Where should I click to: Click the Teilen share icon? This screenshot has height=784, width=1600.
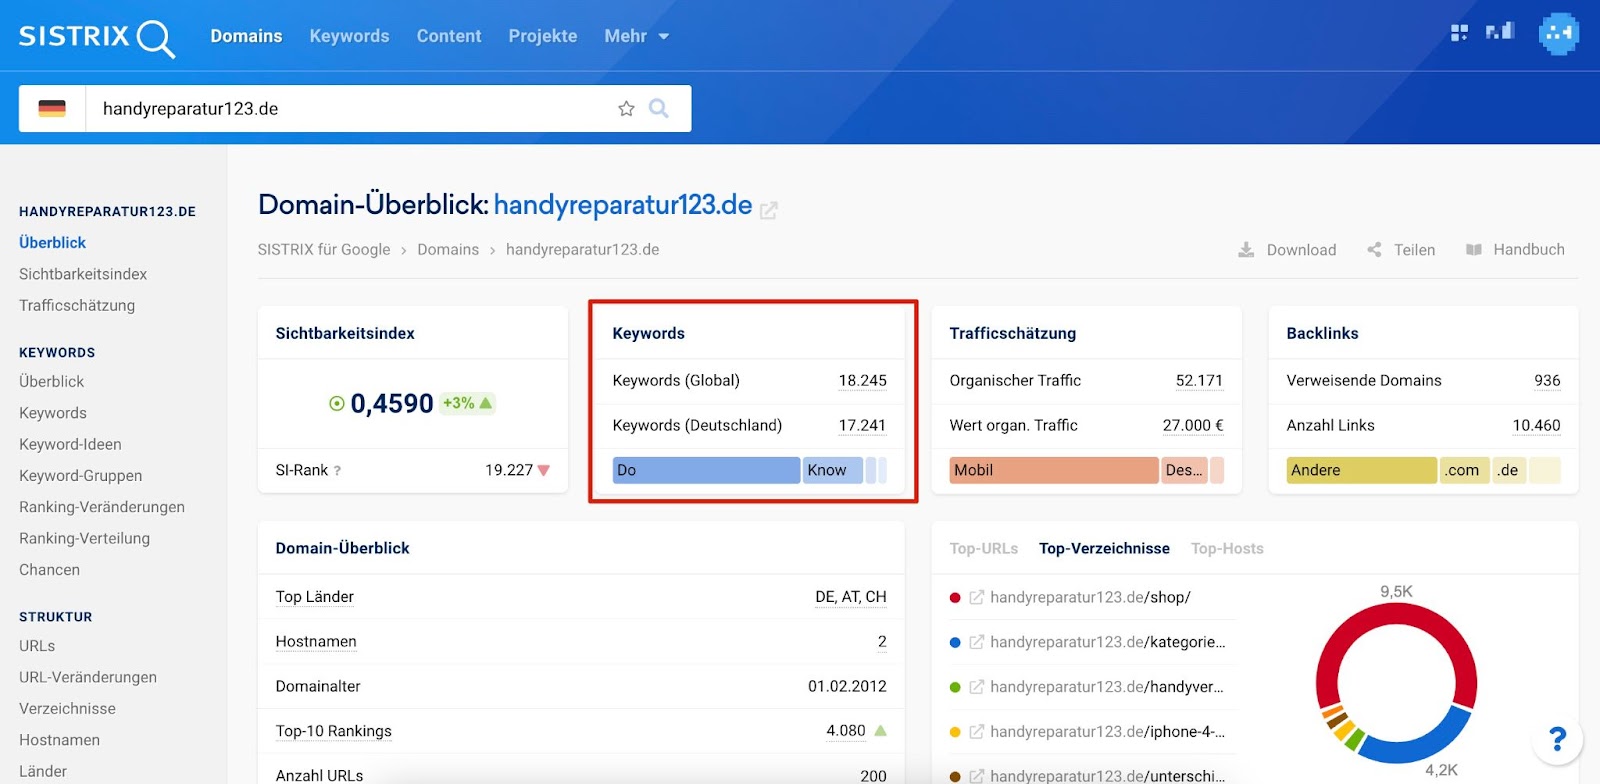[1374, 250]
